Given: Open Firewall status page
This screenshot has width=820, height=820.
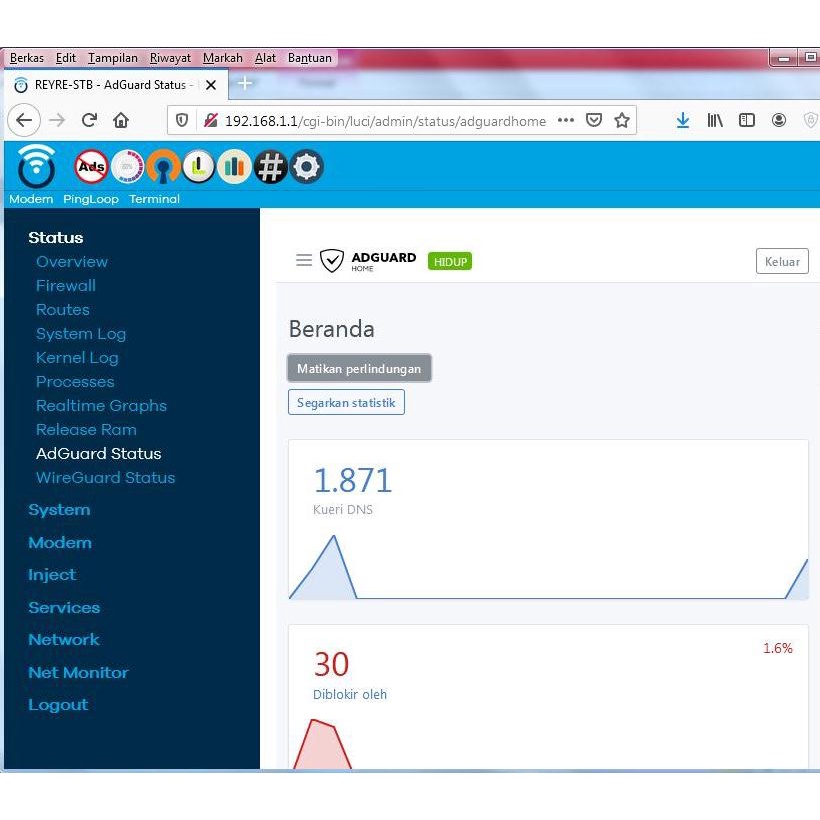Looking at the screenshot, I should pyautogui.click(x=66, y=286).
